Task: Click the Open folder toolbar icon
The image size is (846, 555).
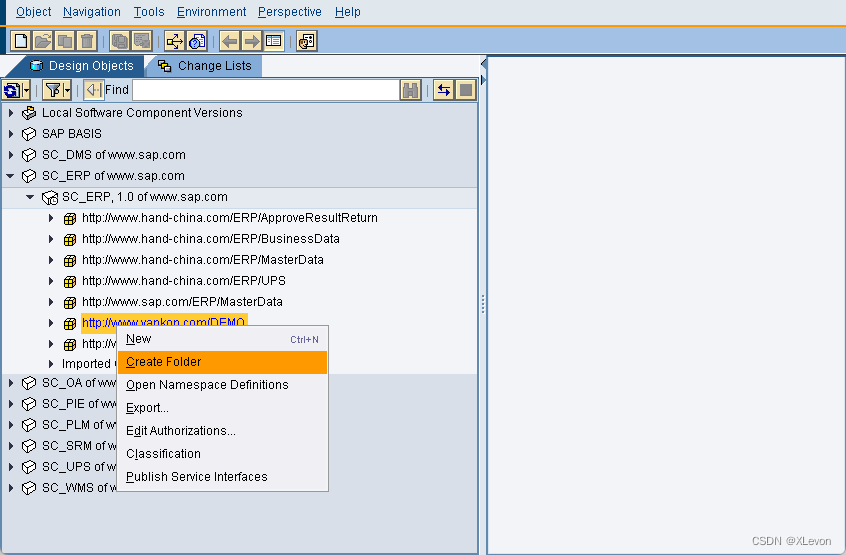Action: [x=43, y=41]
